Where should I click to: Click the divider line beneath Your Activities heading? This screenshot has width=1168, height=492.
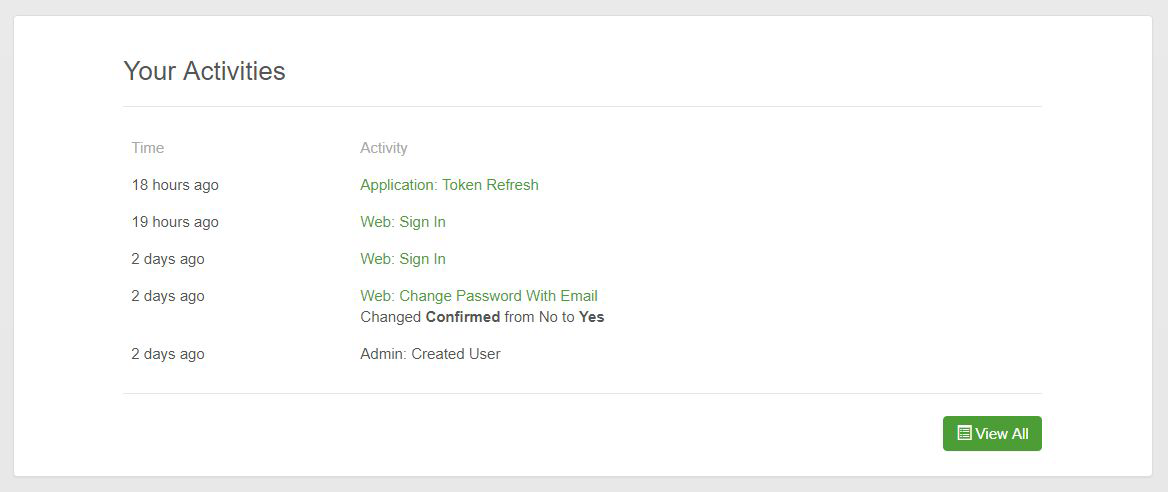pyautogui.click(x=582, y=106)
